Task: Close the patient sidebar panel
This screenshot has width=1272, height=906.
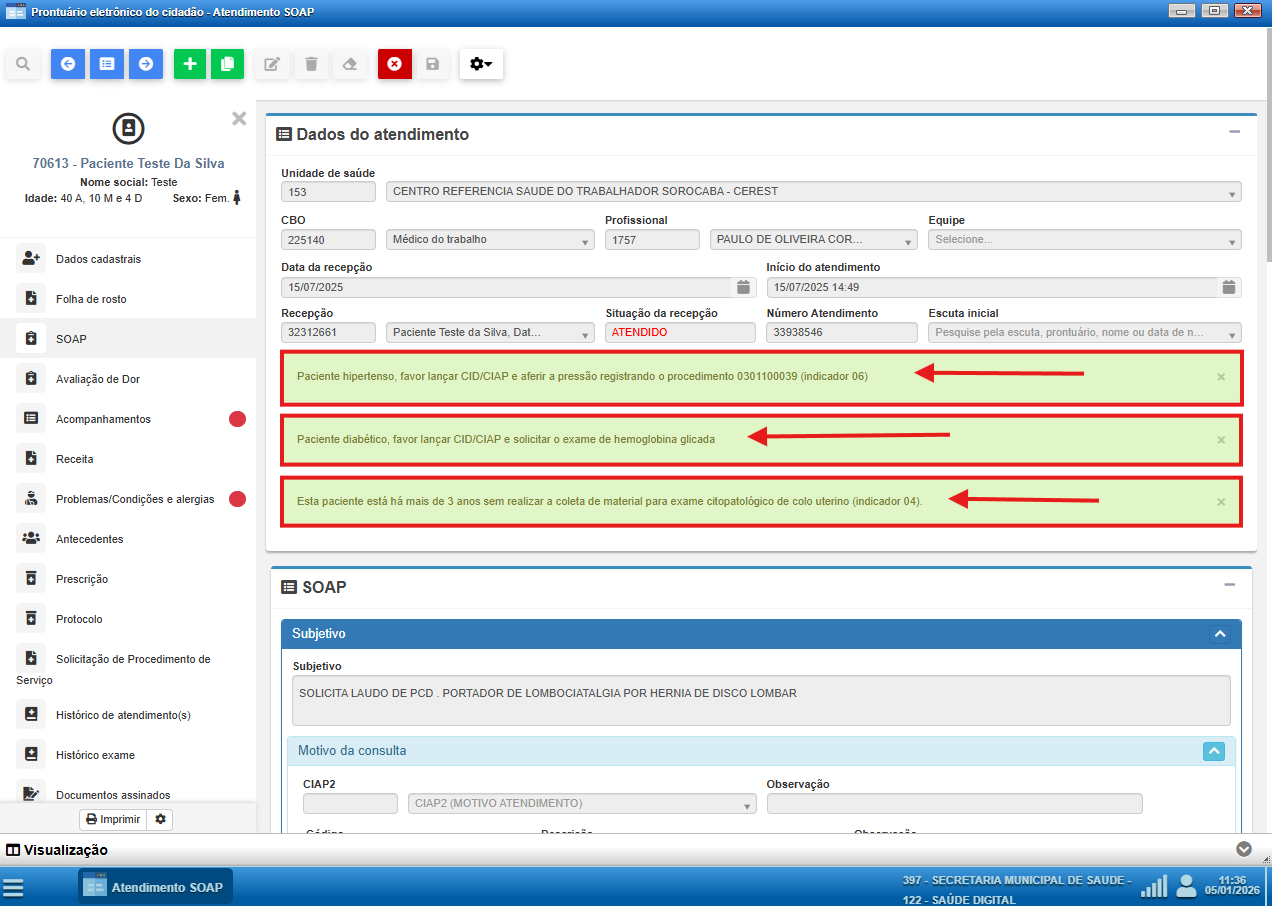Action: [239, 119]
